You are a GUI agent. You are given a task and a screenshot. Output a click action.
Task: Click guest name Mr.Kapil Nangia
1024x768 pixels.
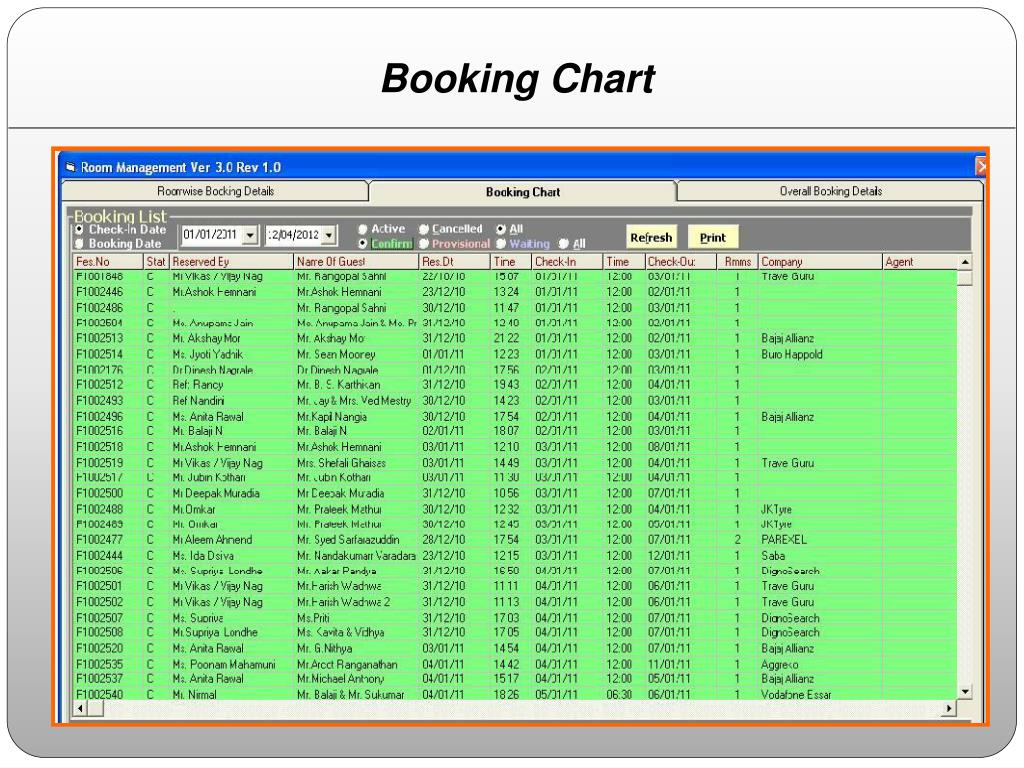point(332,417)
